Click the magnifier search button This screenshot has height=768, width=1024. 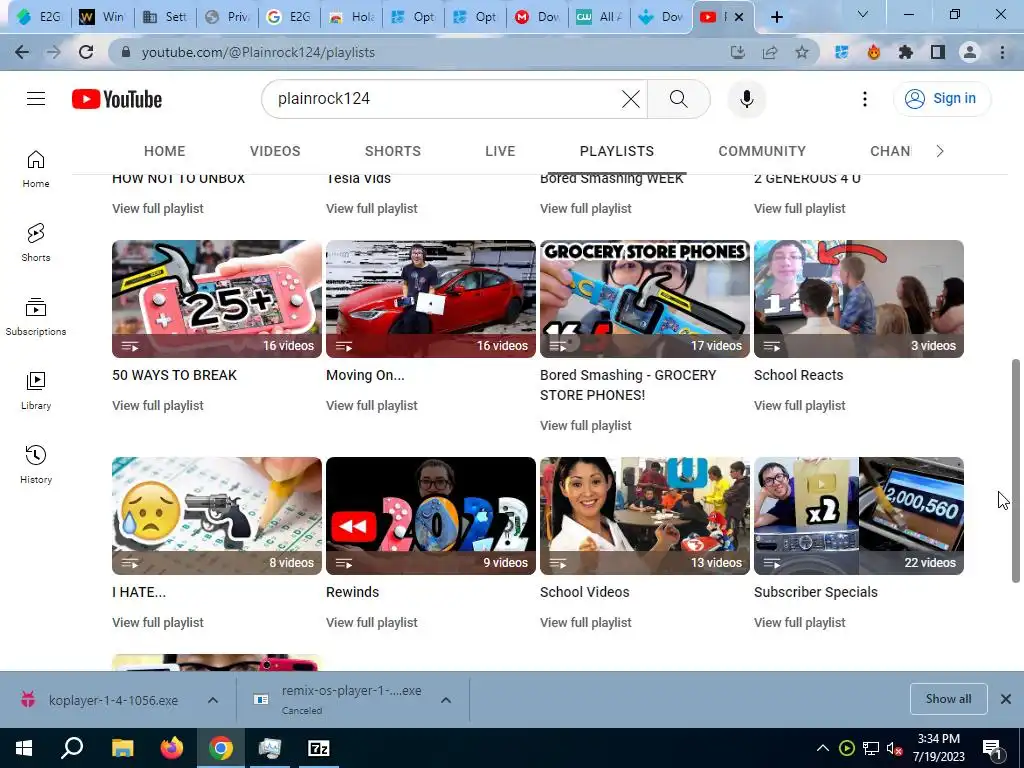(679, 99)
